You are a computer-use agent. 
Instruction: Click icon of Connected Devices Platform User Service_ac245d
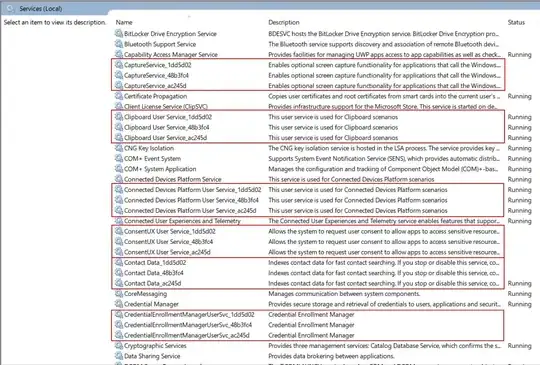[119, 210]
